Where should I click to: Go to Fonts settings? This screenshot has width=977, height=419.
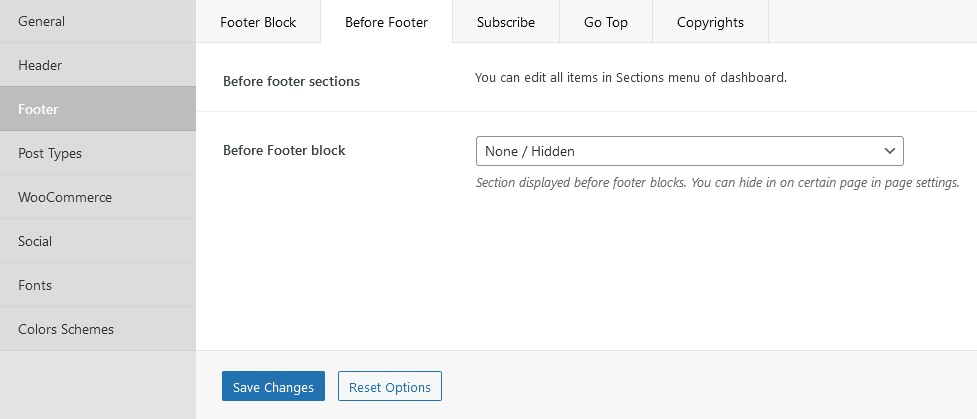pyautogui.click(x=98, y=285)
